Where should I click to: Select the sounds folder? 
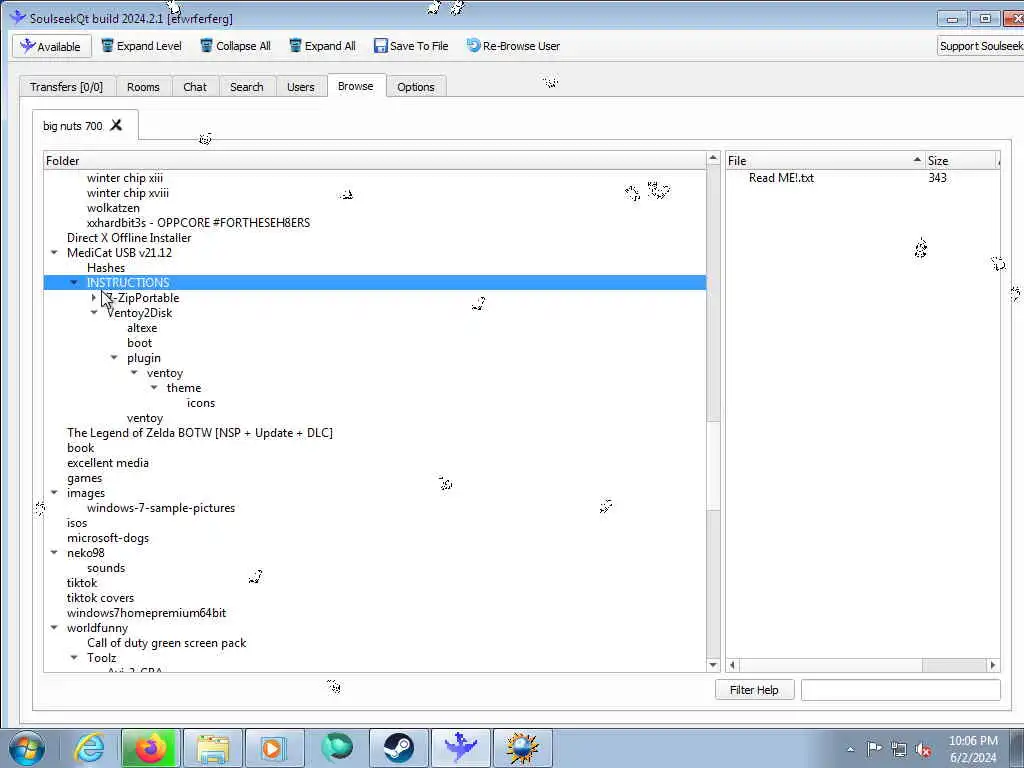106,568
